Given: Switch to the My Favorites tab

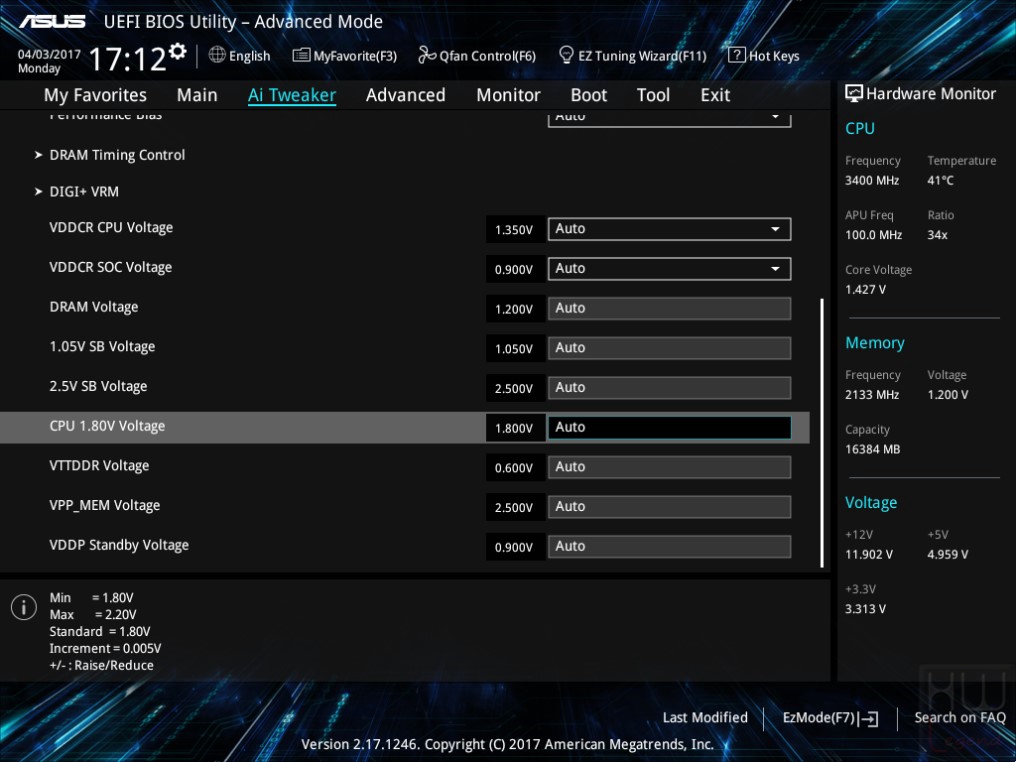Looking at the screenshot, I should click(95, 95).
